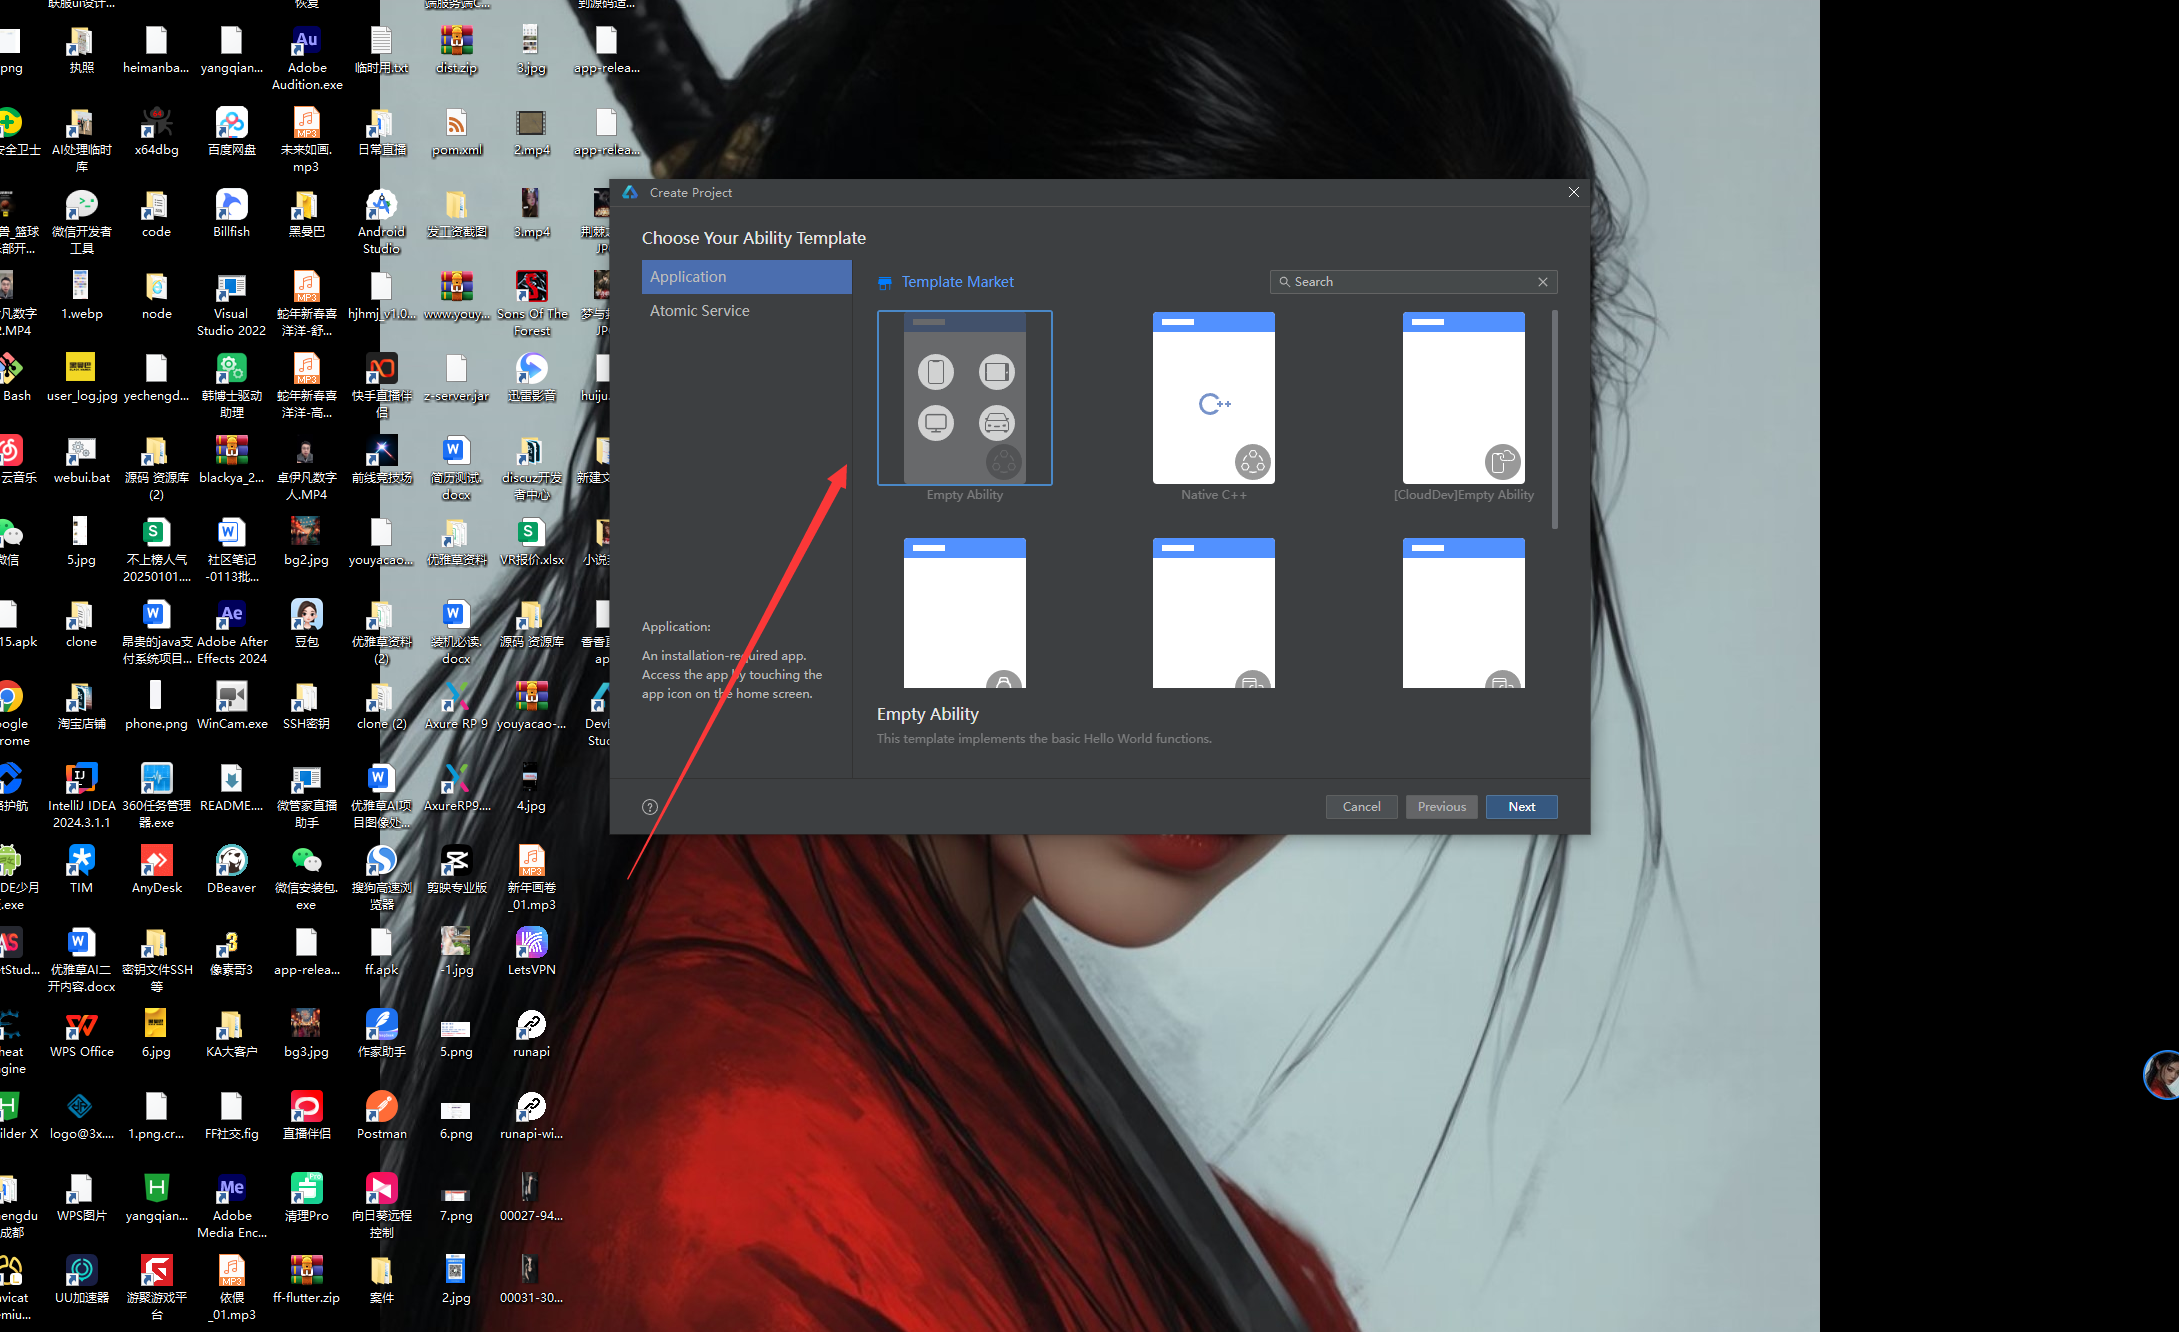
Task: Select the Empty Ability template card
Action: [964, 397]
